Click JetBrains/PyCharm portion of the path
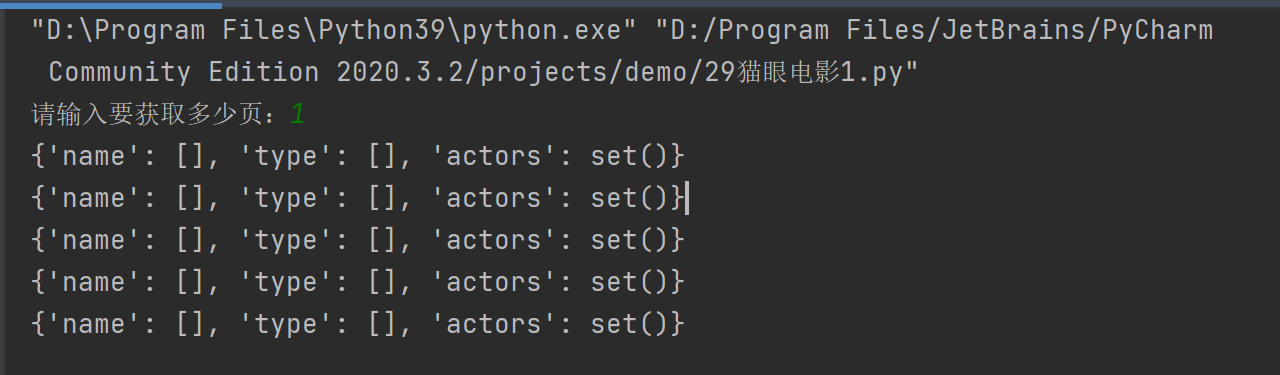This screenshot has width=1280, height=375. point(1084,31)
